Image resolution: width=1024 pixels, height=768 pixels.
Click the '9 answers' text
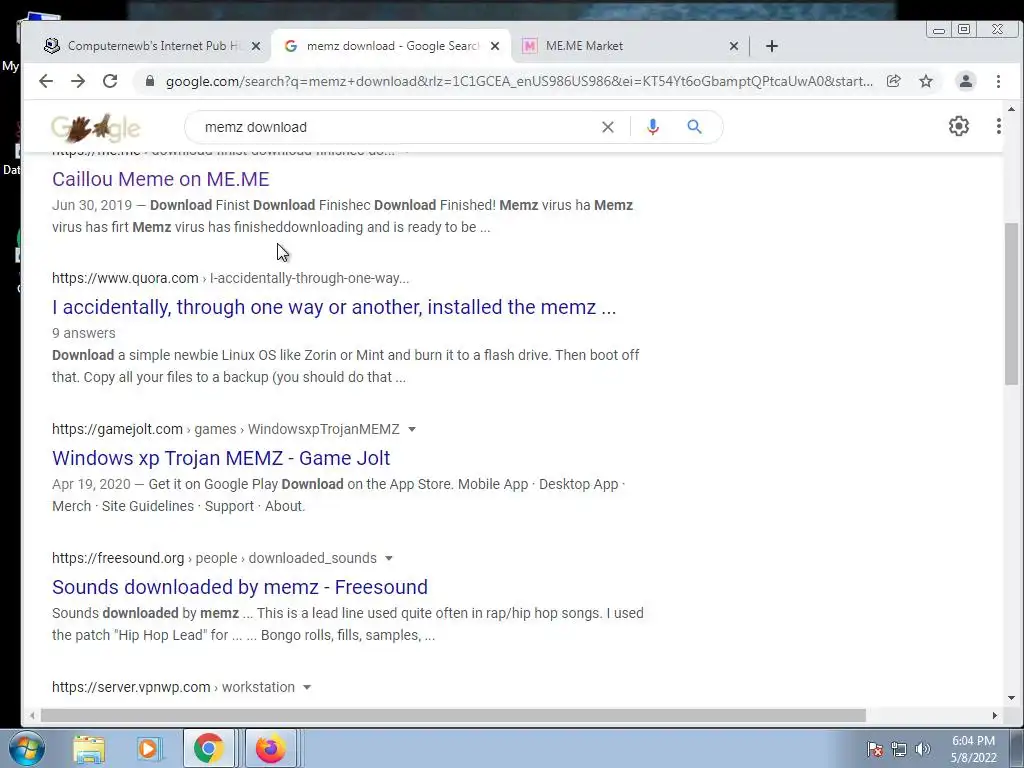(x=84, y=333)
